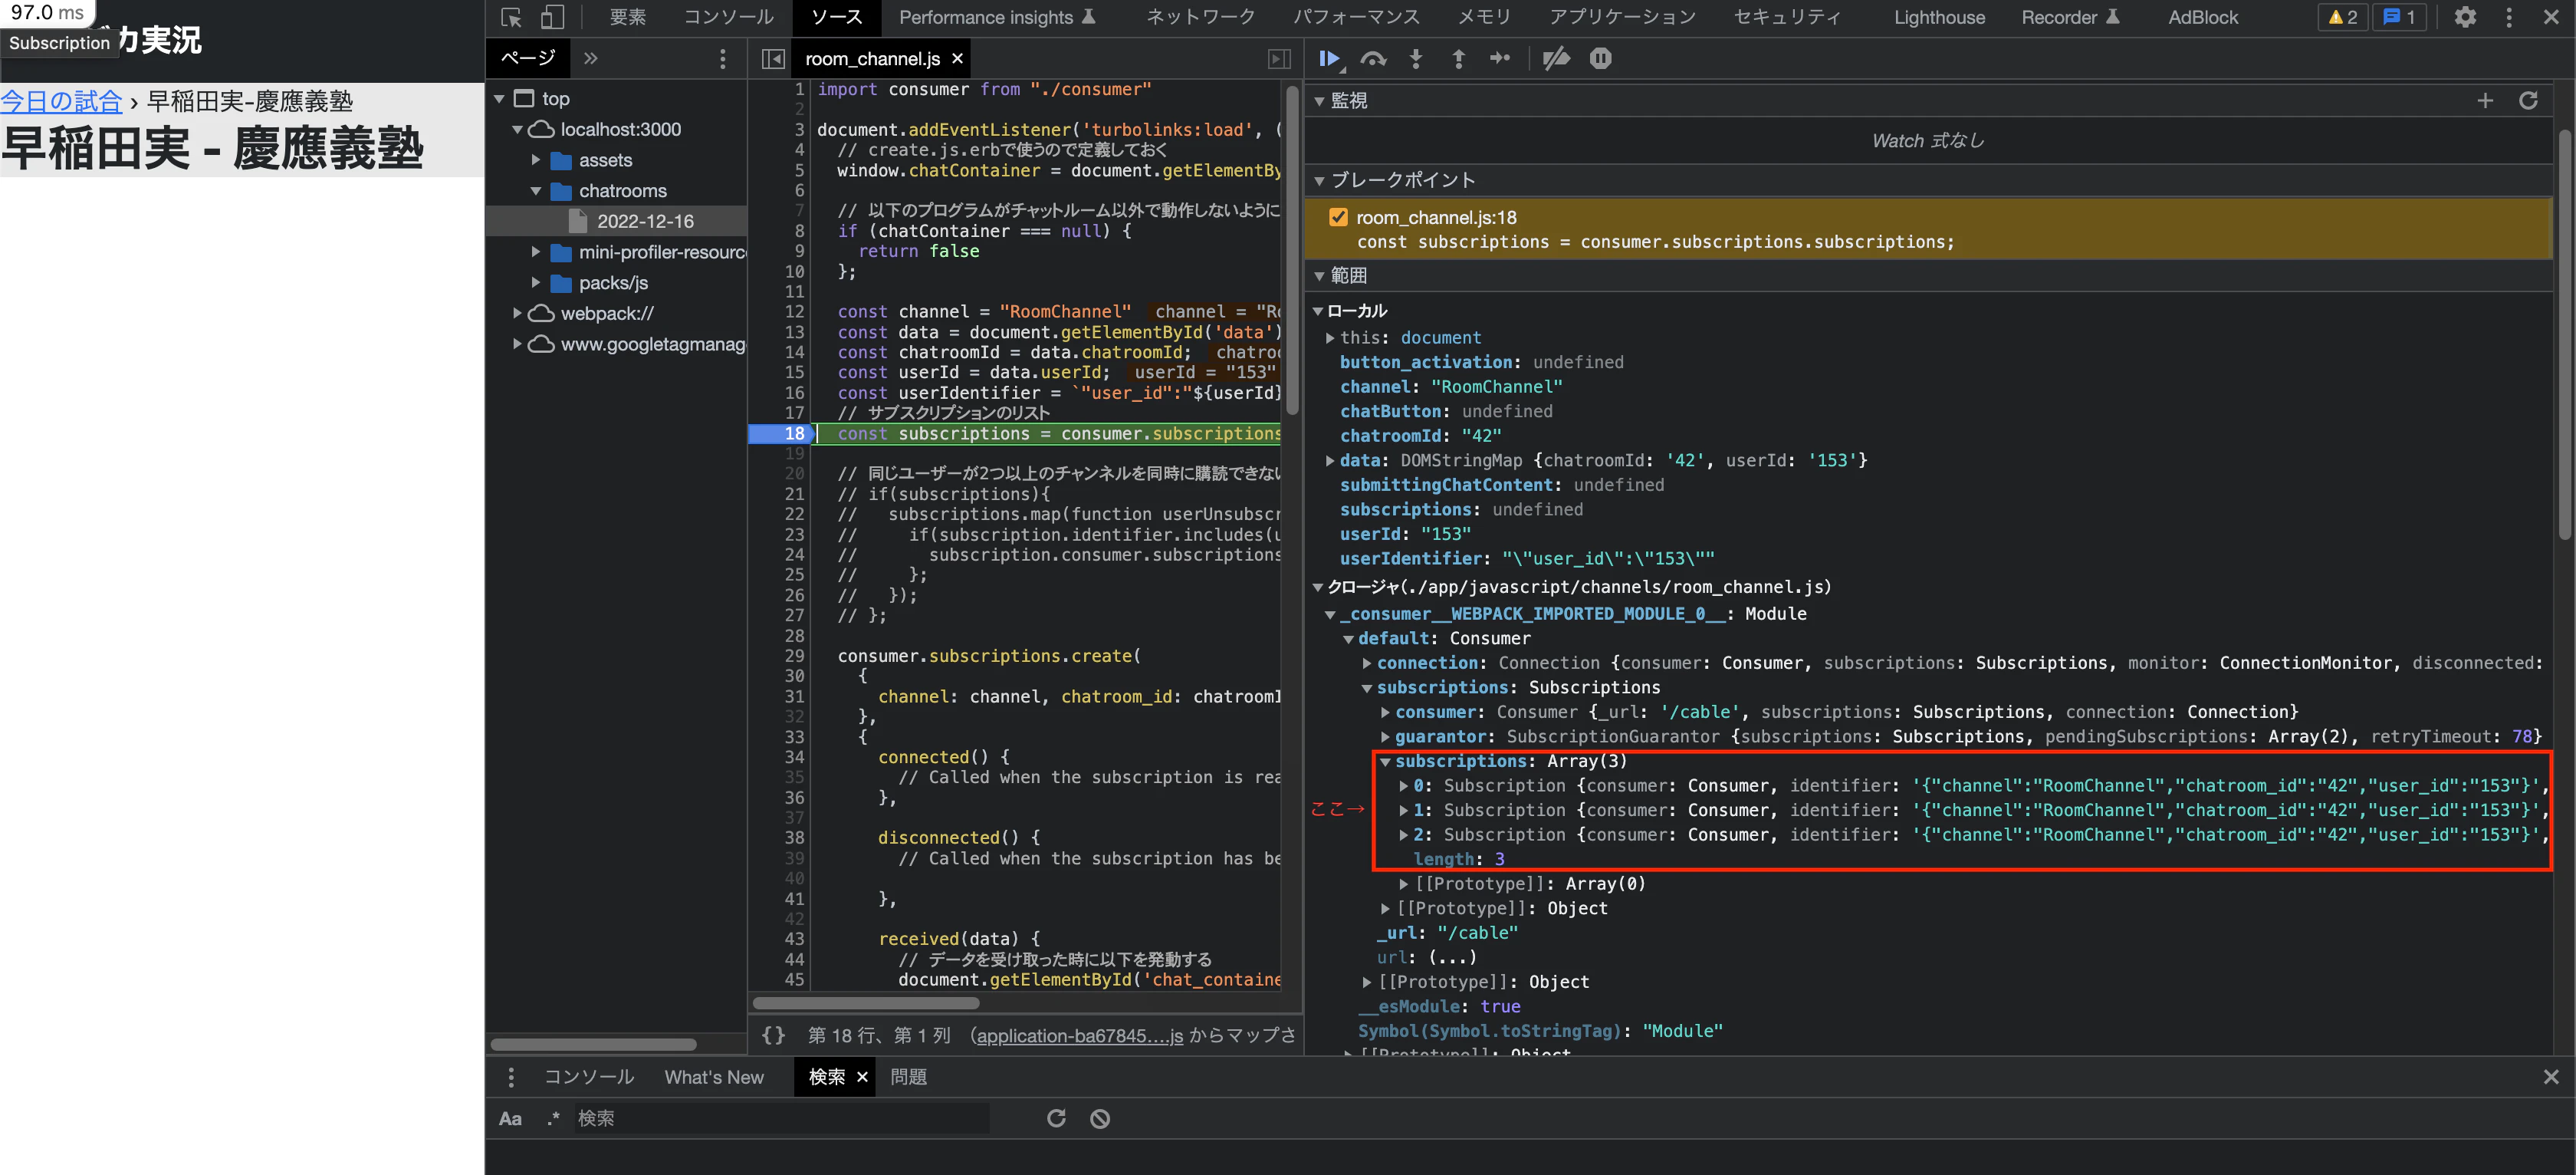
Task: Refresh watch expressions icon
Action: pos(2528,101)
